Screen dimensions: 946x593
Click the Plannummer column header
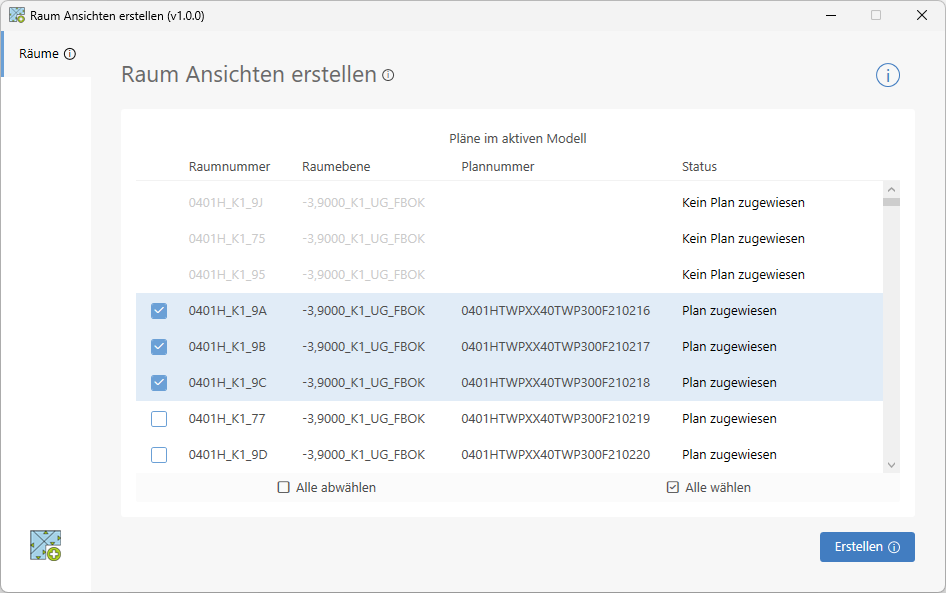(x=498, y=167)
